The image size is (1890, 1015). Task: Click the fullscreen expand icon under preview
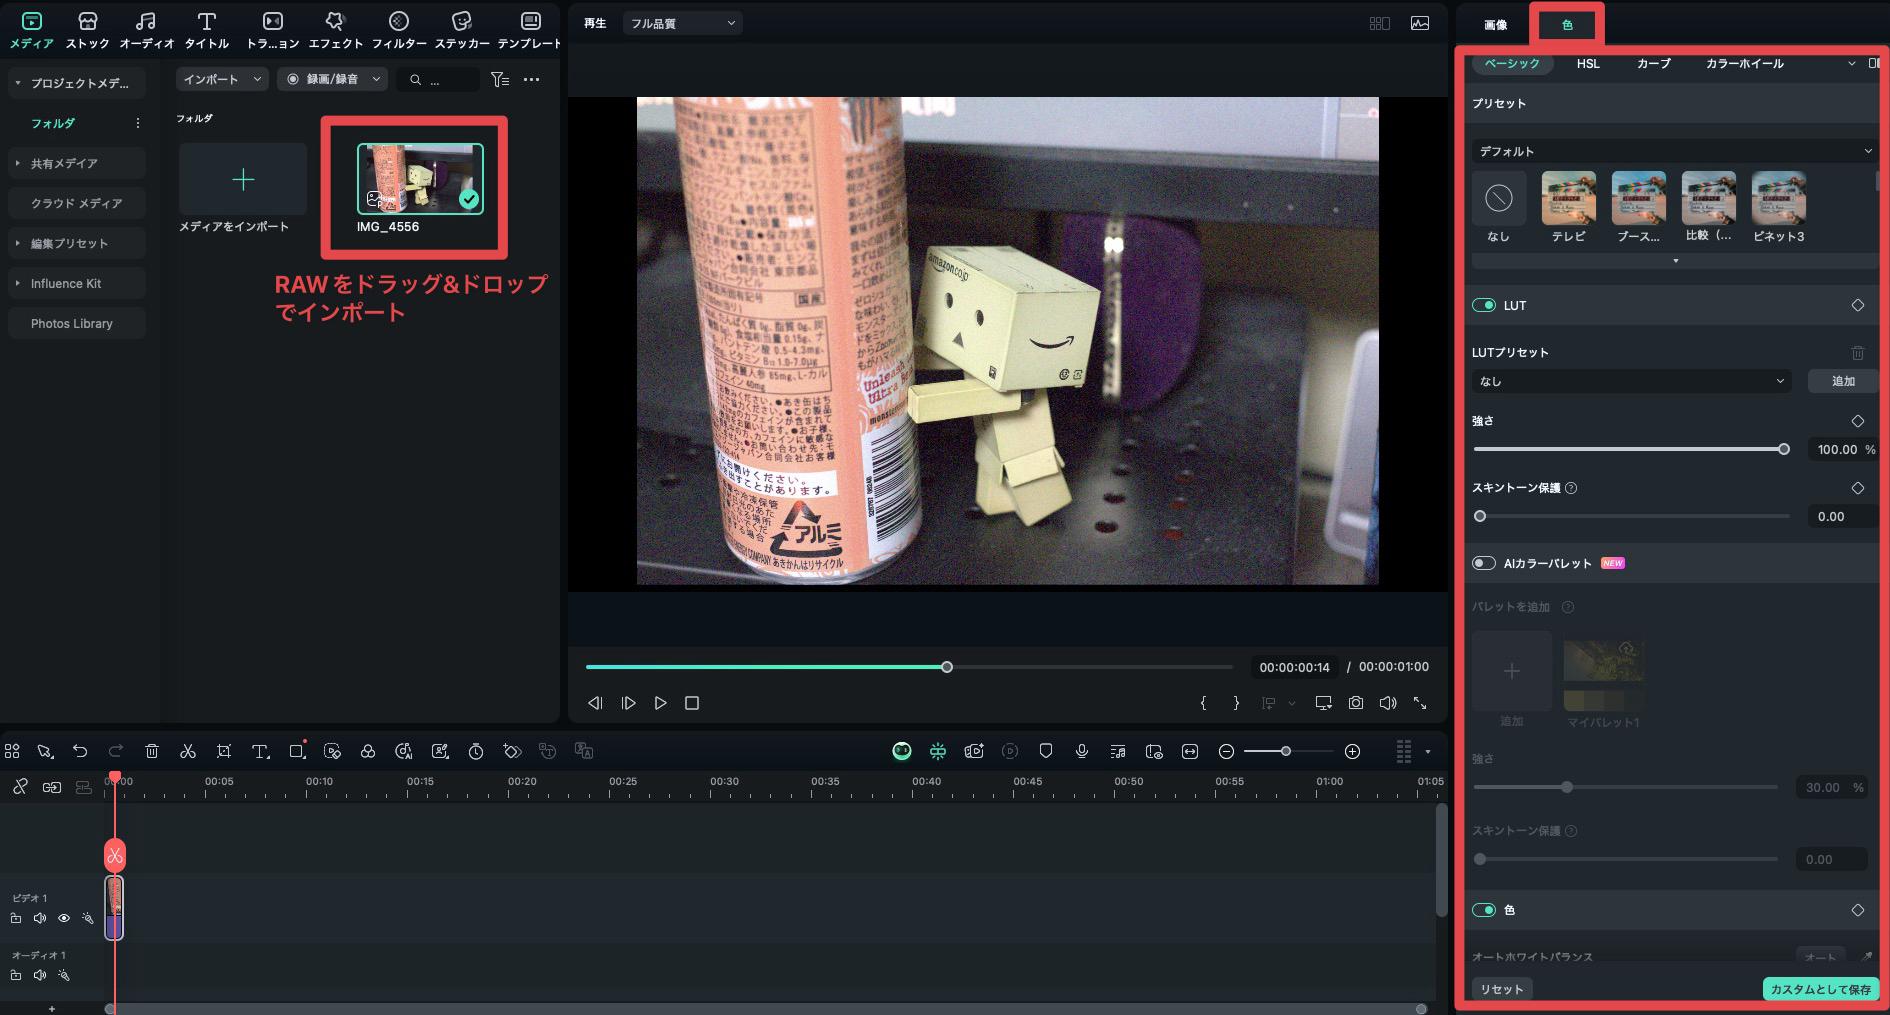[1419, 703]
